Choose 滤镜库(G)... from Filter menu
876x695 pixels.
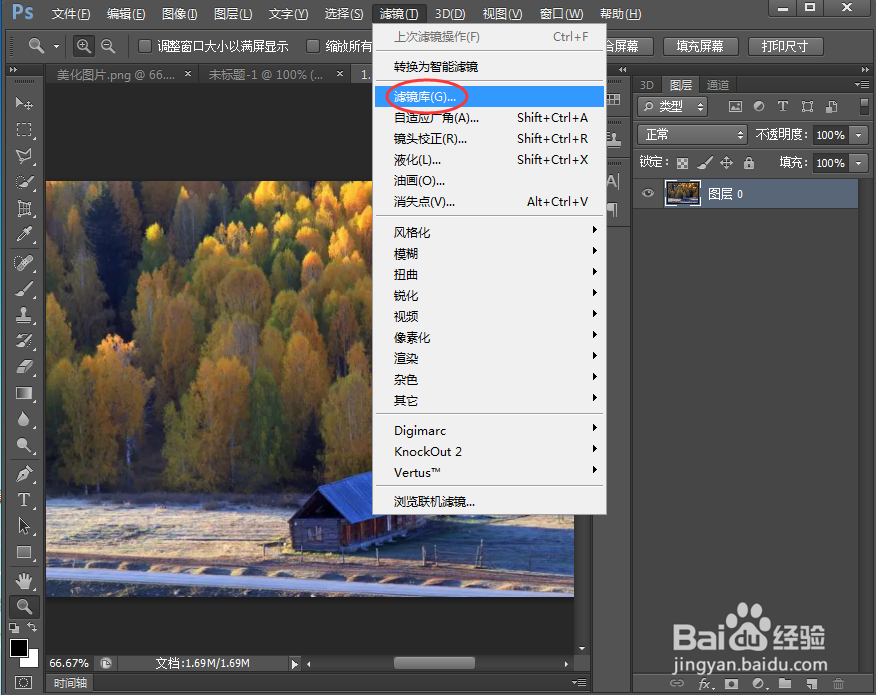(x=489, y=96)
